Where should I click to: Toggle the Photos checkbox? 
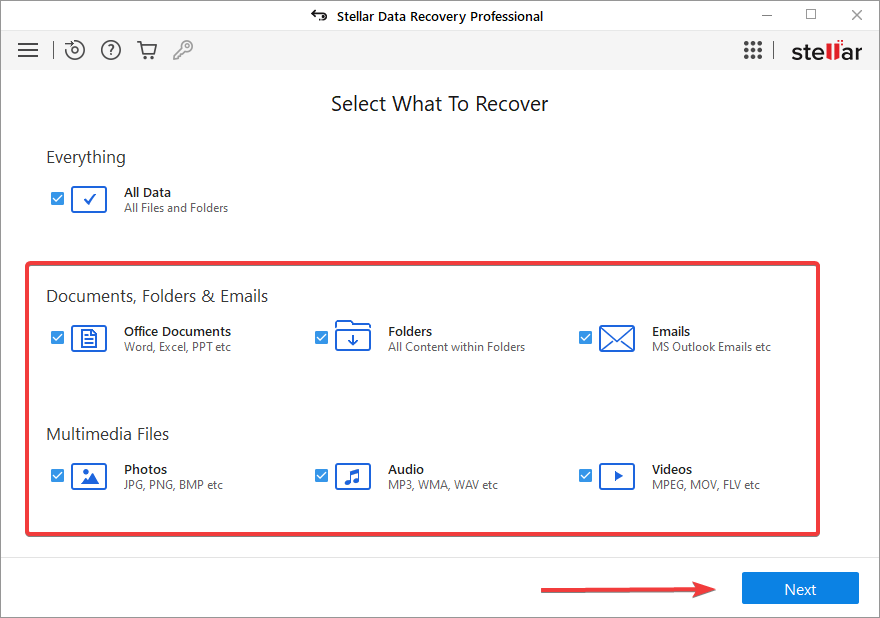[x=57, y=475]
